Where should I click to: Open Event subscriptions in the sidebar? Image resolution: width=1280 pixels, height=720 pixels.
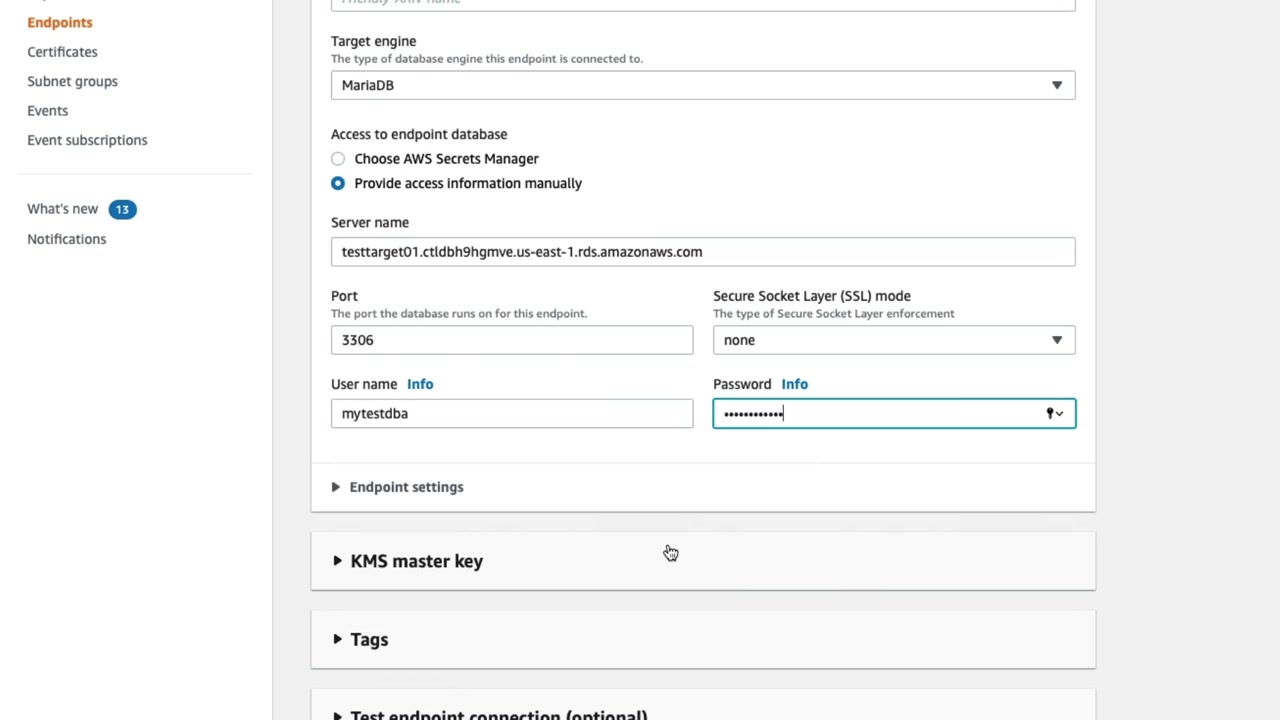pos(87,140)
